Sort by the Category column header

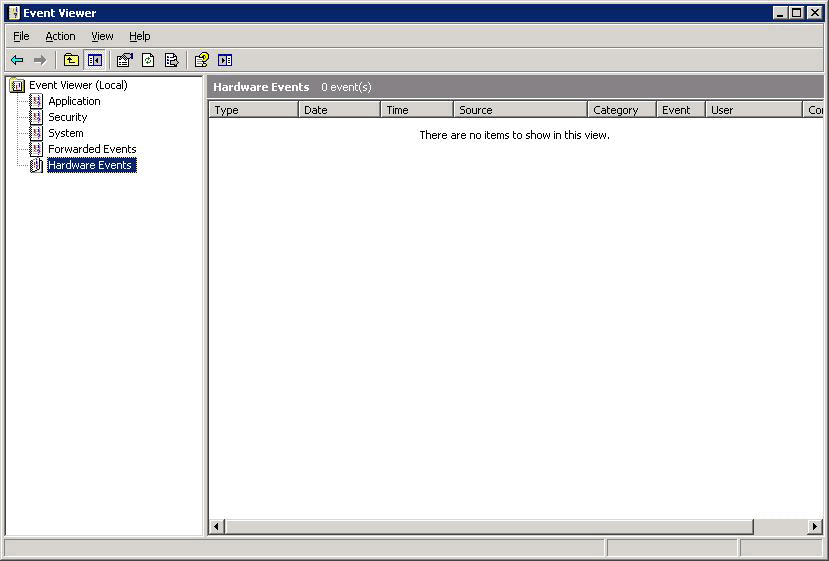(622, 109)
